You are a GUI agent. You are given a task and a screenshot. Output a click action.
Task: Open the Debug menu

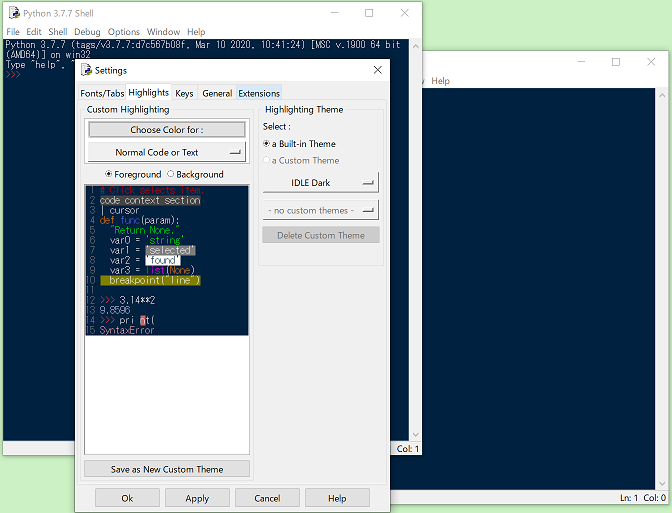87,32
